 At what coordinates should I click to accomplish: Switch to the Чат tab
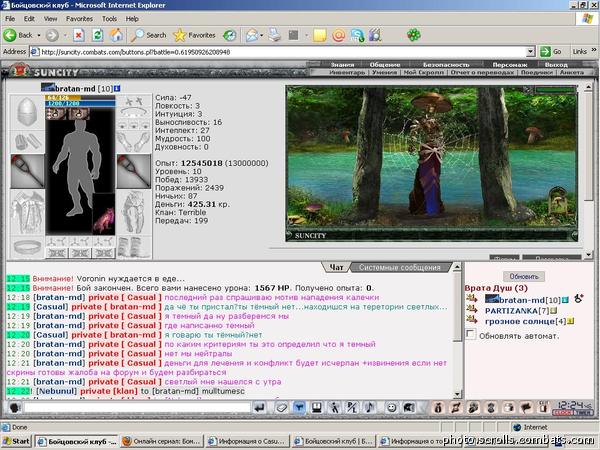(x=336, y=267)
